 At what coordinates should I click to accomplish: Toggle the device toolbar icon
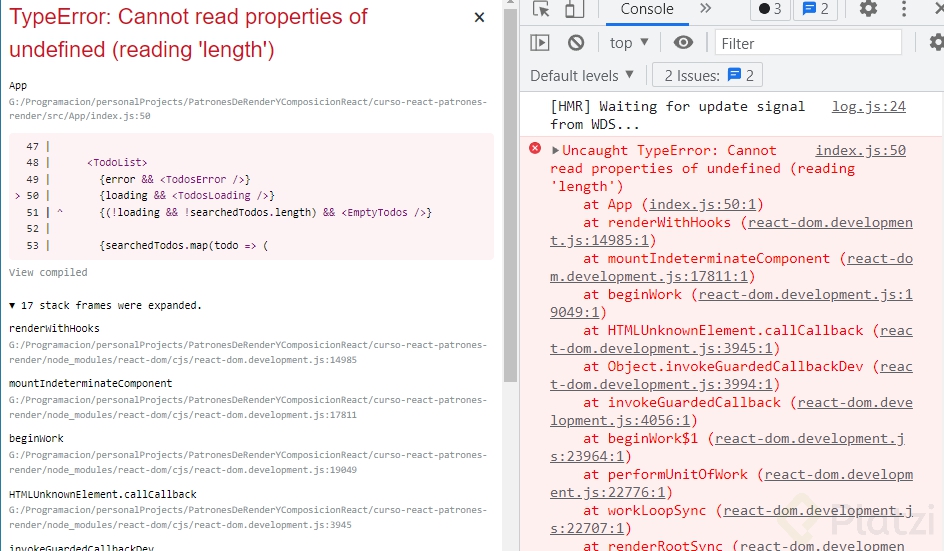(x=574, y=9)
